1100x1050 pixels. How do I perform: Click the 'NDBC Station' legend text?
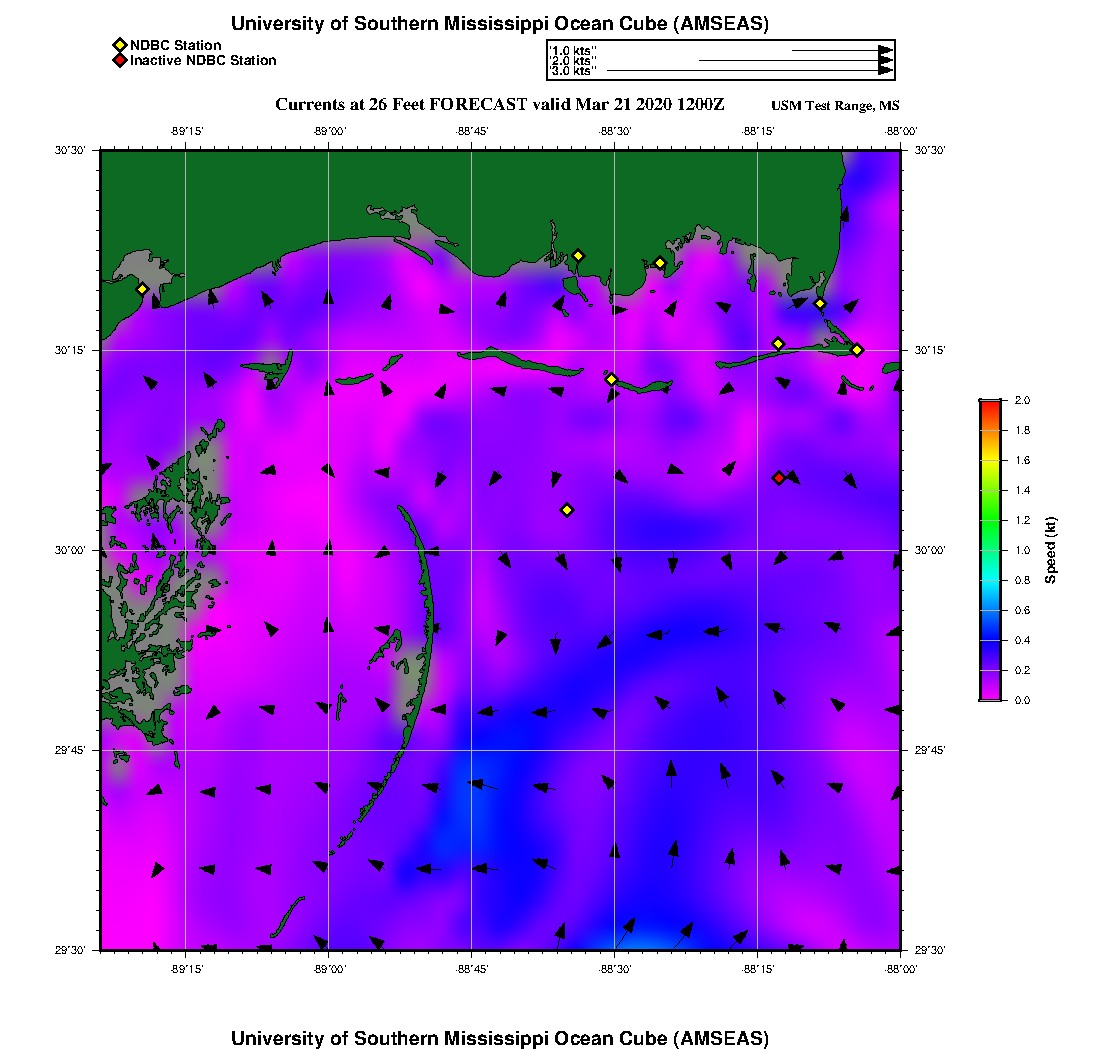pyautogui.click(x=176, y=45)
